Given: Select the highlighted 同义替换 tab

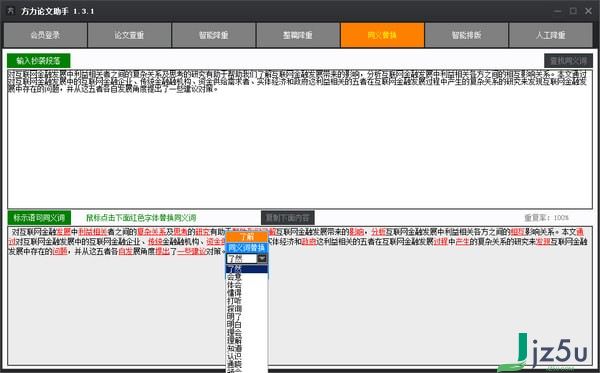Looking at the screenshot, I should pyautogui.click(x=382, y=35).
